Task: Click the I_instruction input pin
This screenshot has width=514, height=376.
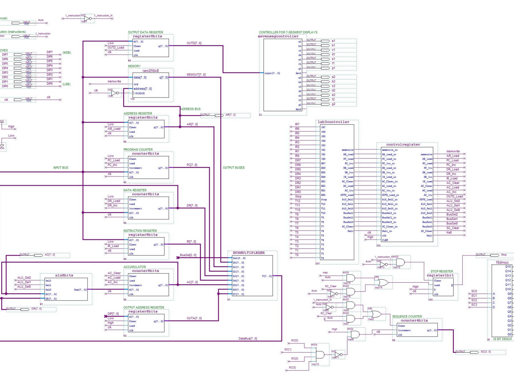Action: (x=16, y=36)
